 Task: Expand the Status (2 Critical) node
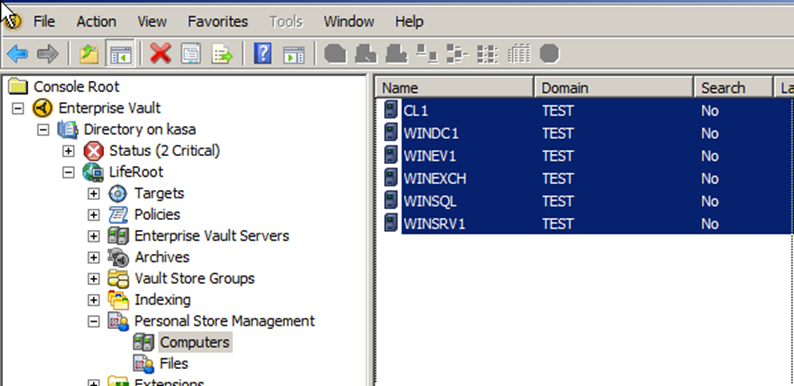point(68,151)
